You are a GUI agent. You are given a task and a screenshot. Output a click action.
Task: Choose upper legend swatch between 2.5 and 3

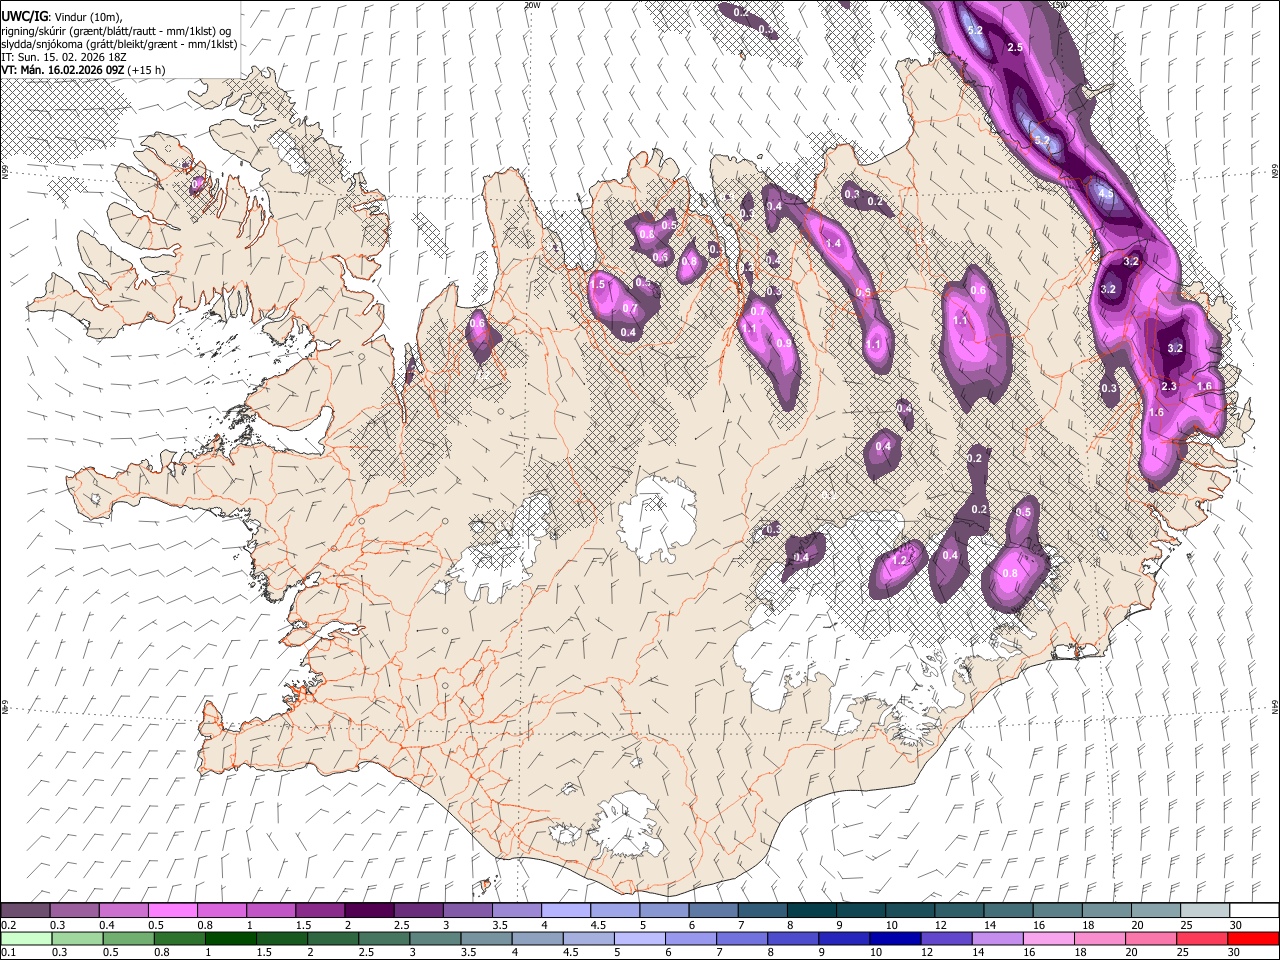pyautogui.click(x=417, y=911)
